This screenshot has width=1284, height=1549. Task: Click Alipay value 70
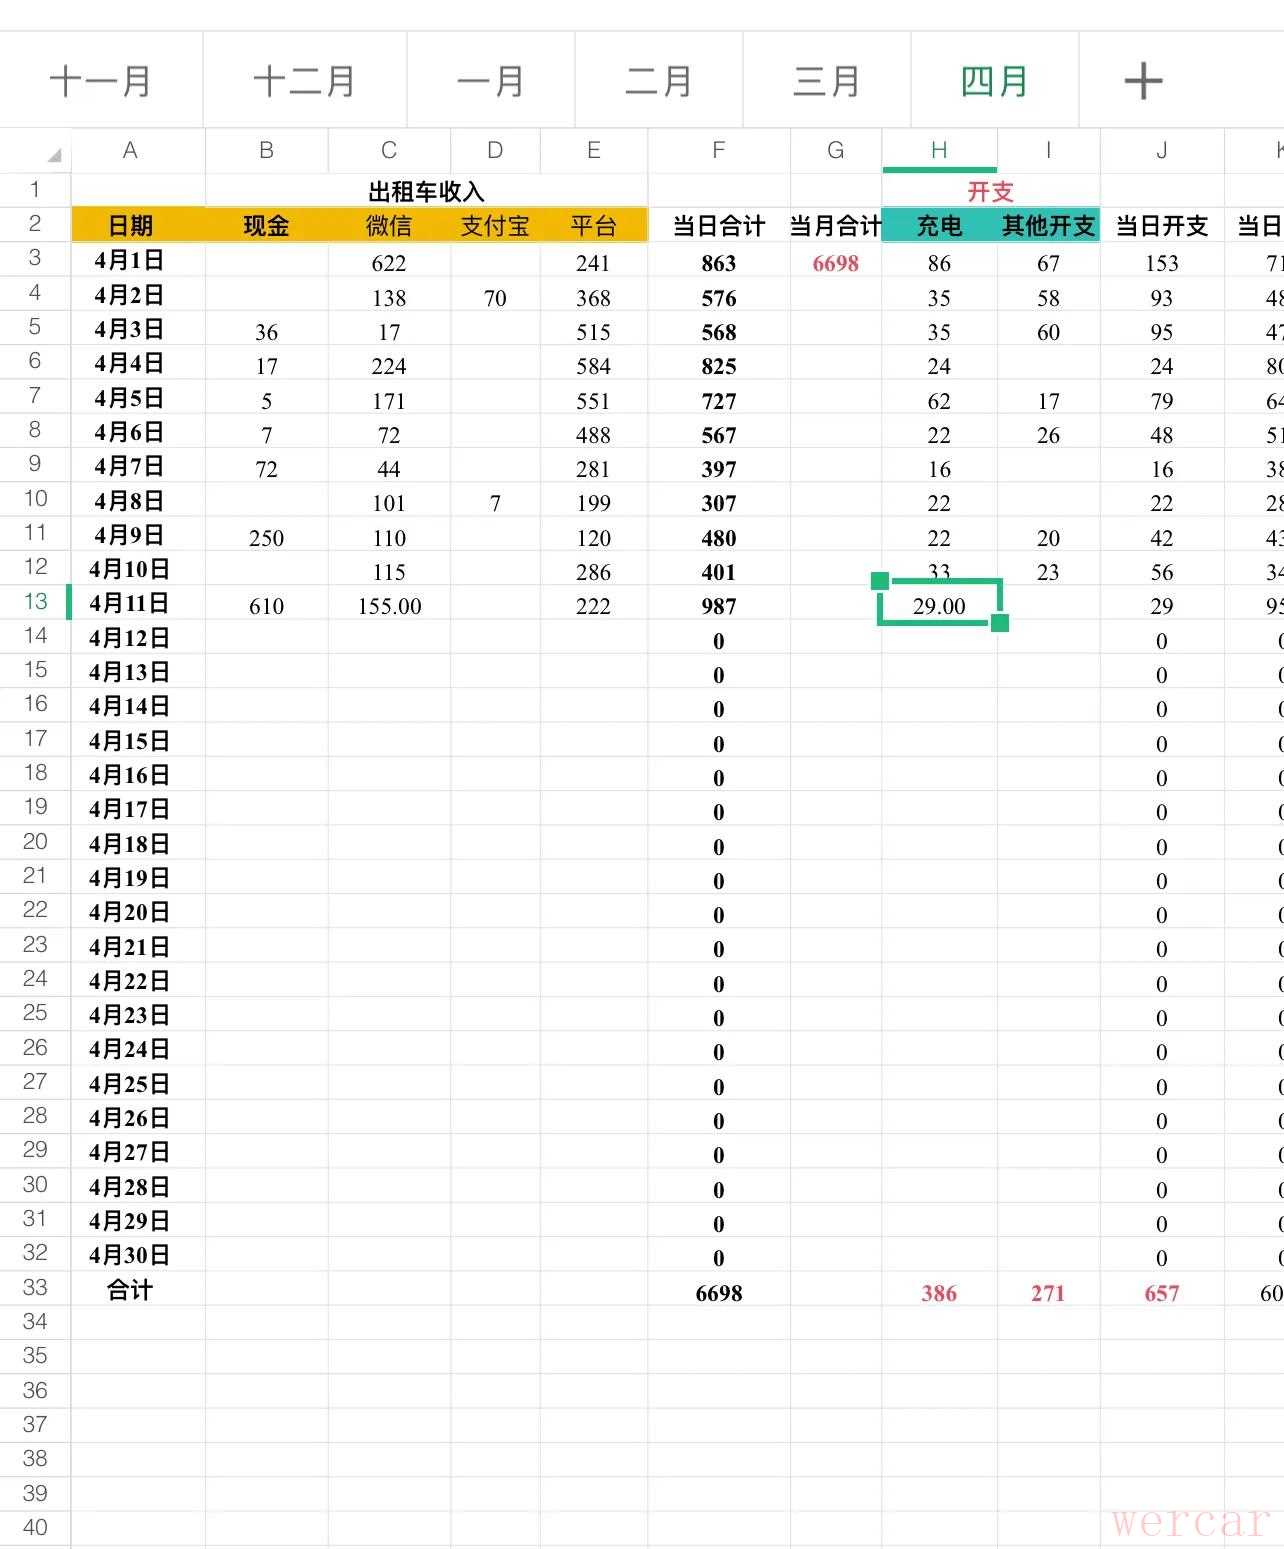click(x=495, y=298)
